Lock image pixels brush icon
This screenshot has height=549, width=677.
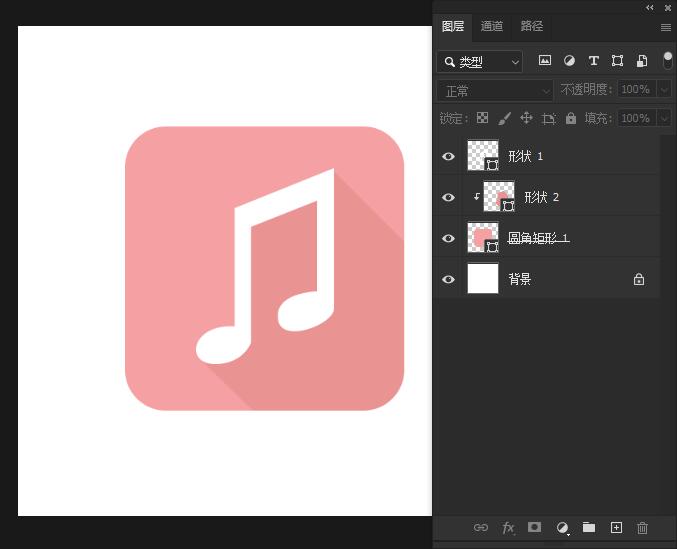(504, 118)
